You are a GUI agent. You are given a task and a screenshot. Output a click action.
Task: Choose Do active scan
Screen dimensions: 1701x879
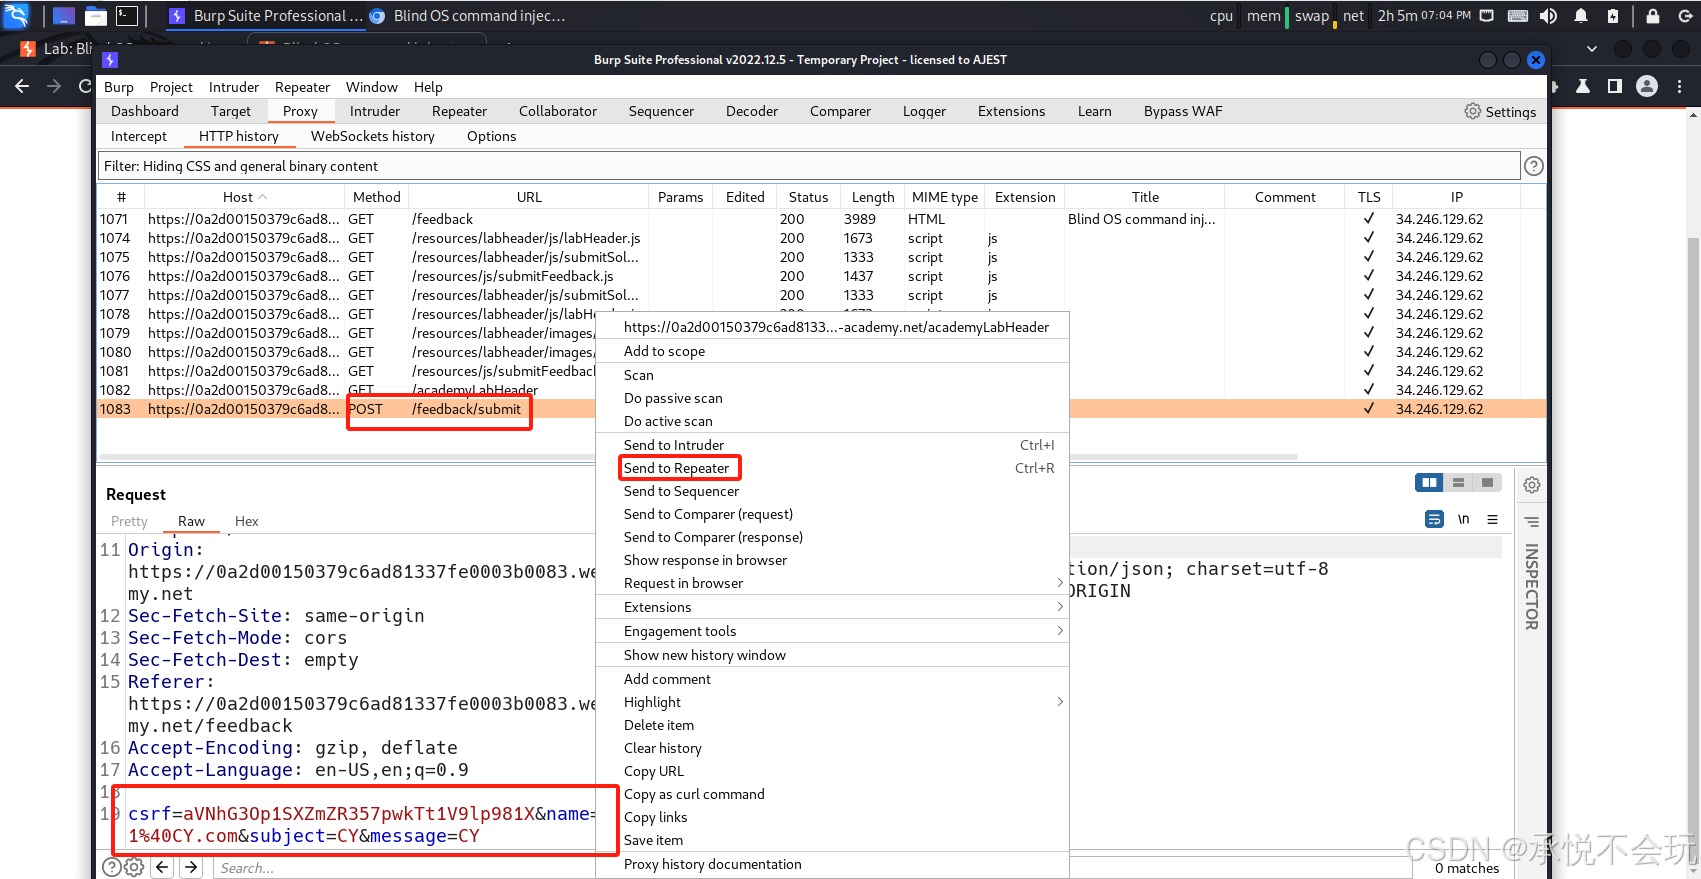pos(832,421)
